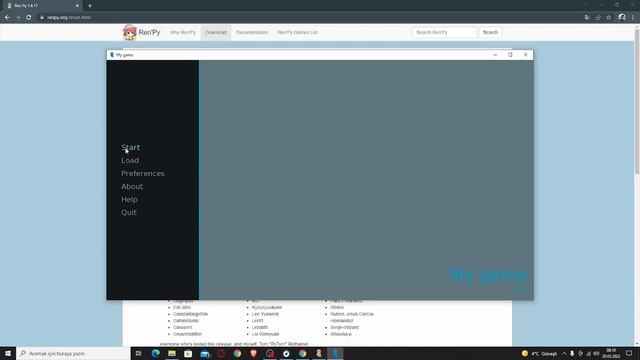Click the Ren'Py logo on the website
The height and width of the screenshot is (360, 640).
[x=141, y=32]
